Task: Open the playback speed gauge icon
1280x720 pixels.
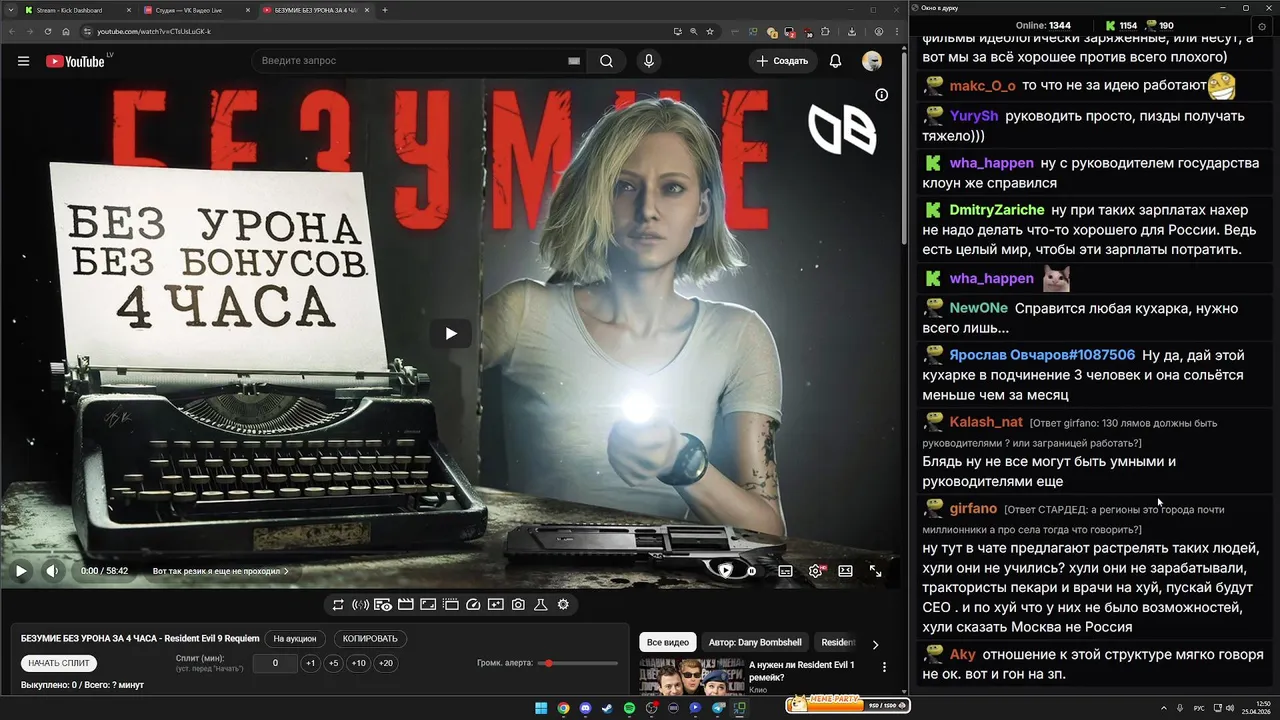Action: coord(473,604)
